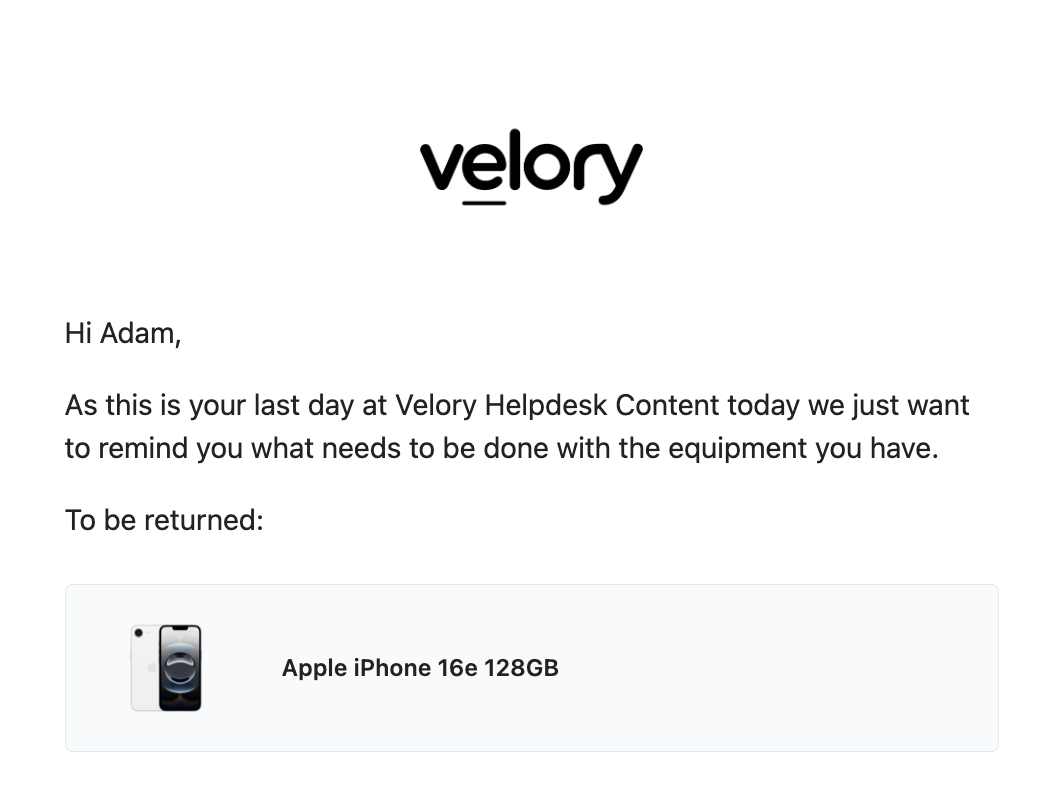Click the word "today" in the message

[764, 405]
